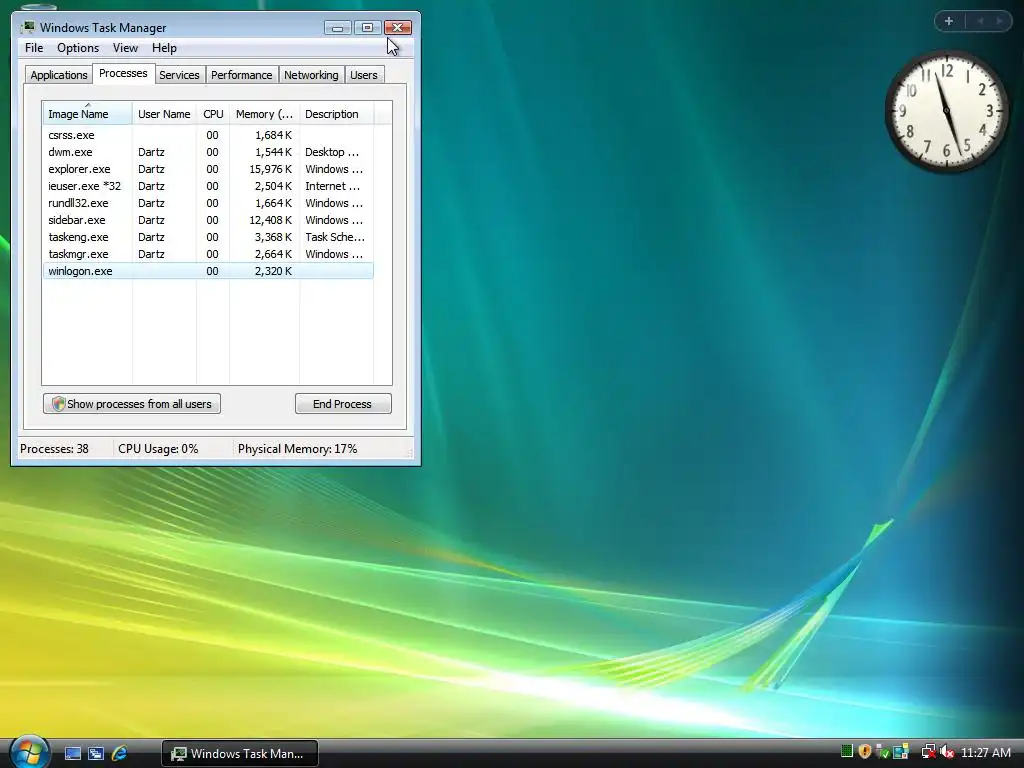Click the sidebar Add Gadgets plus button
Screen dimensions: 1024x768
949,21
